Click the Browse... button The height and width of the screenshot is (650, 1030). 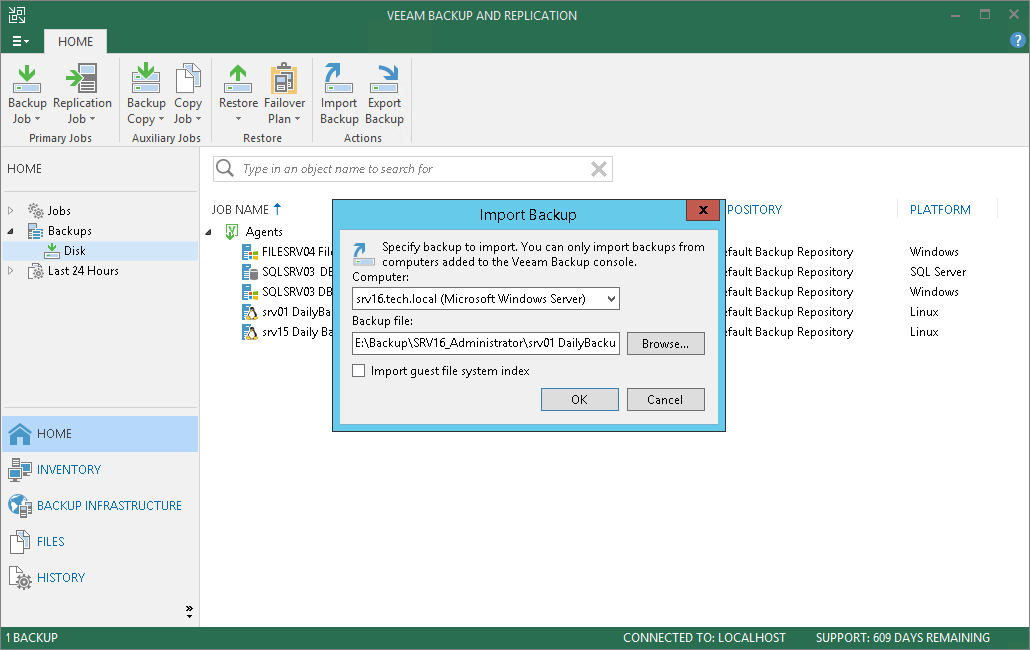tap(665, 343)
